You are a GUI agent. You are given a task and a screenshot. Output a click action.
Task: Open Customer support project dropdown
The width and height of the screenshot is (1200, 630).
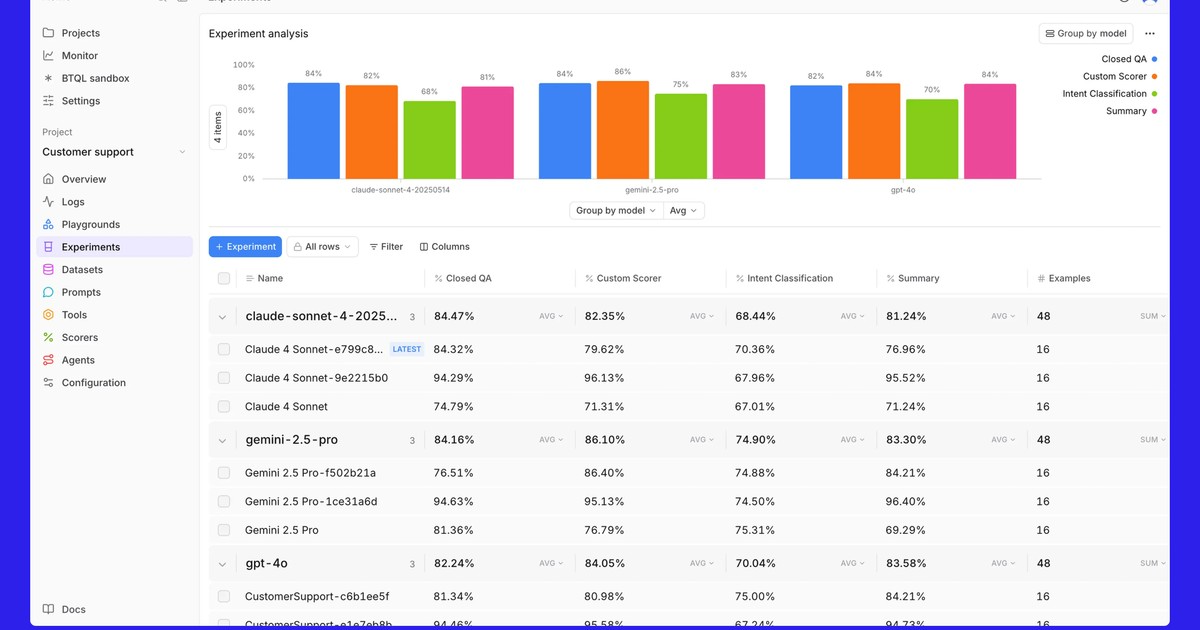[x=114, y=152]
